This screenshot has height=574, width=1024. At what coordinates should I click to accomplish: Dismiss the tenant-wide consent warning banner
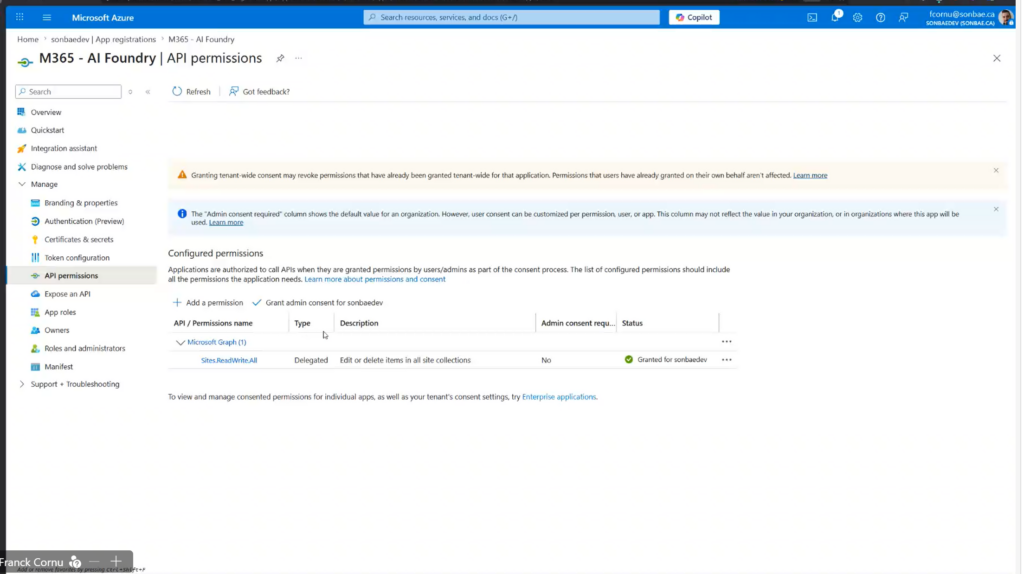coord(996,170)
